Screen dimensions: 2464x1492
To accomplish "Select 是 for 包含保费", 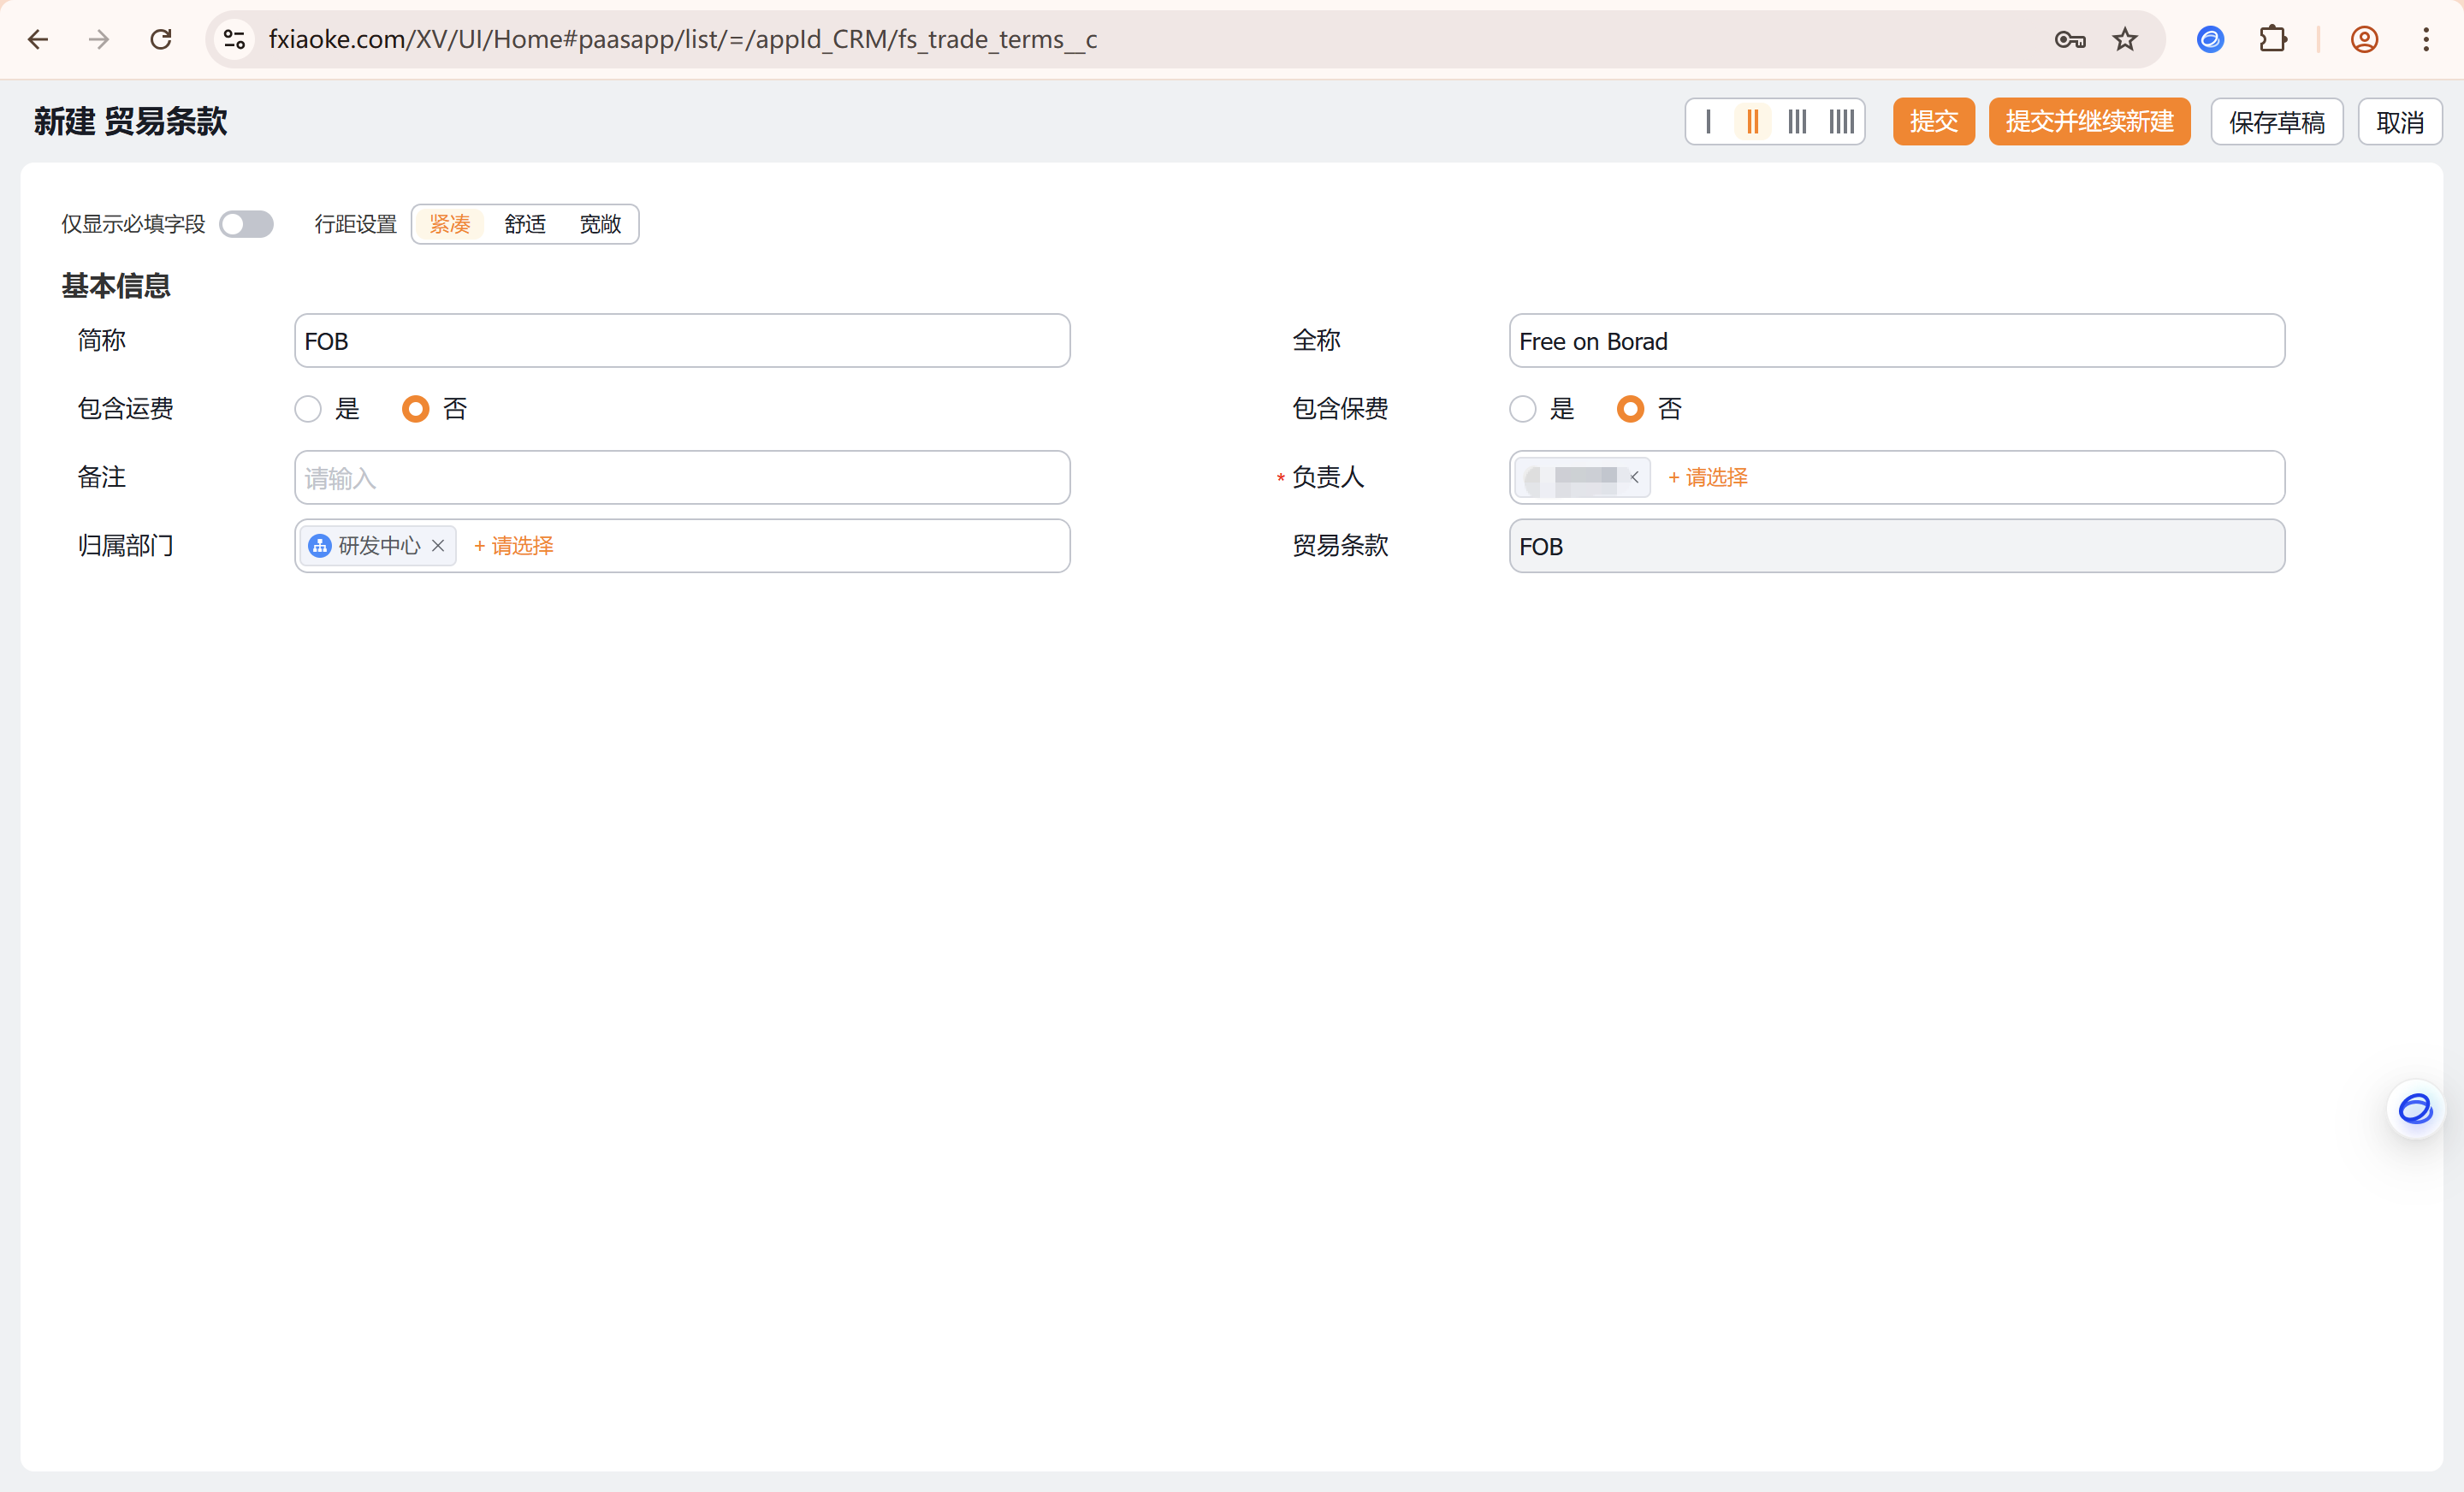I will click(1523, 409).
